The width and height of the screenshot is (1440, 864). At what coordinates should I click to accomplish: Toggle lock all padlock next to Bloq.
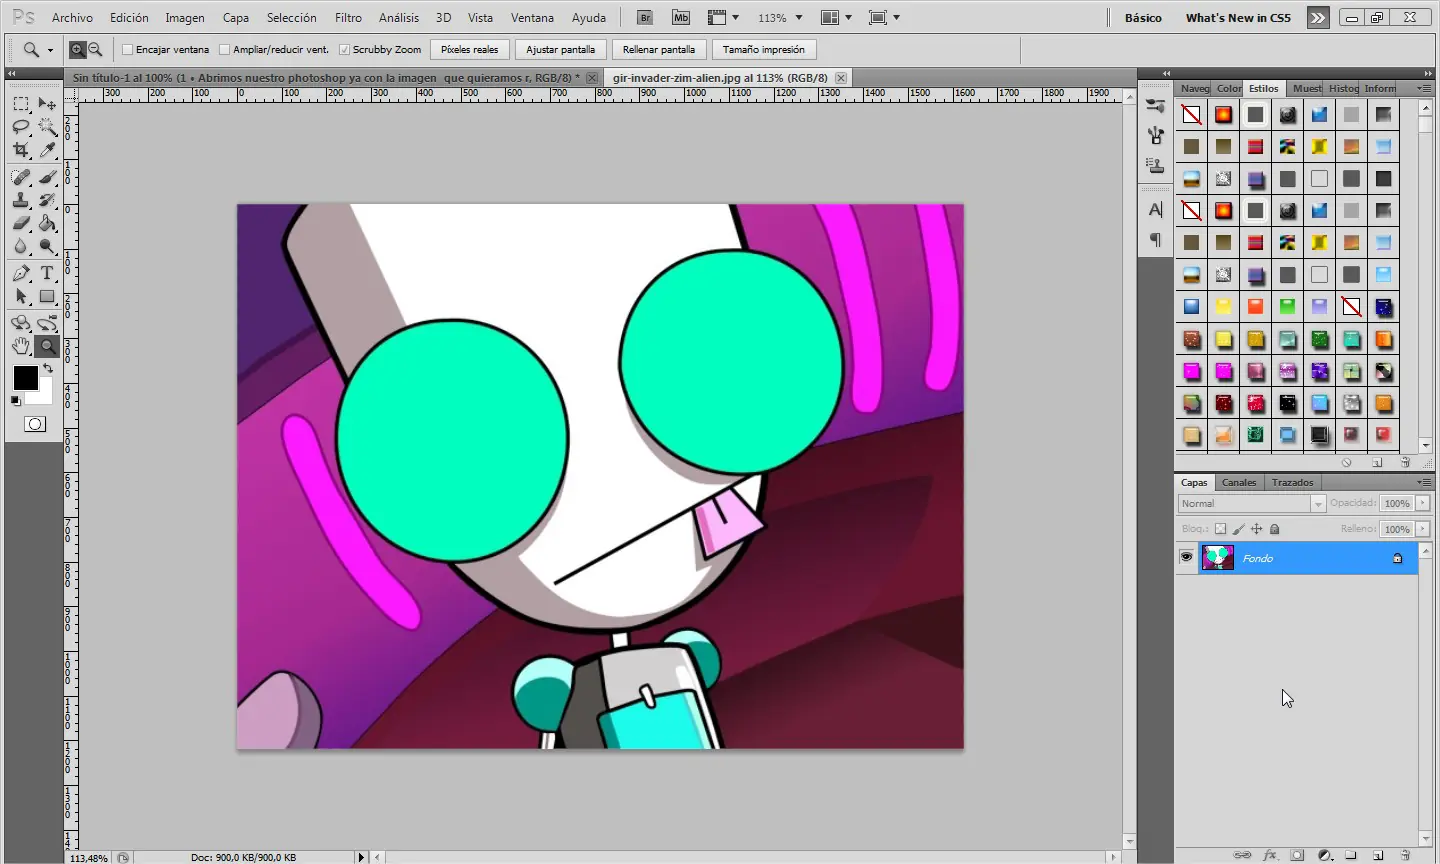tap(1274, 529)
